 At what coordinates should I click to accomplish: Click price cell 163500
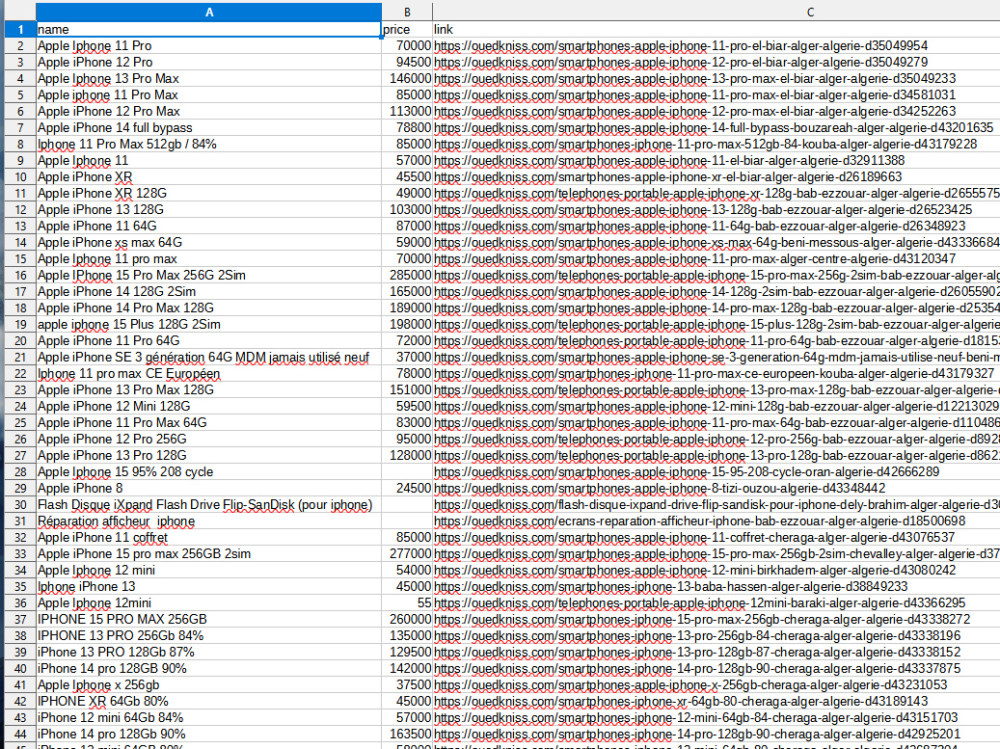pos(407,734)
